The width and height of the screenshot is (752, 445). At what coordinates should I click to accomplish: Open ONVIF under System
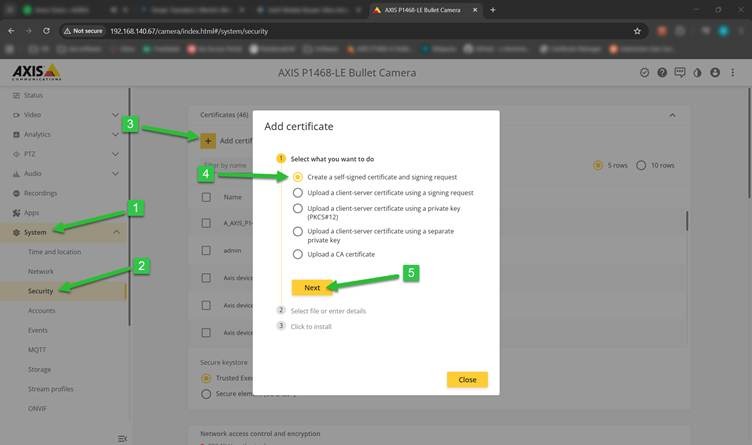click(x=37, y=409)
